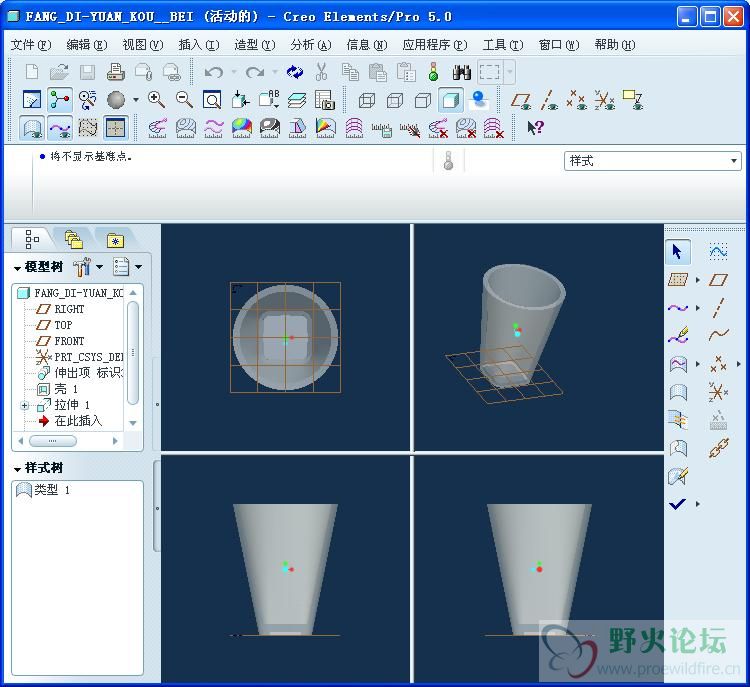This screenshot has height=687, width=750.
Task: Select Shading display mode icon
Action: [x=451, y=100]
